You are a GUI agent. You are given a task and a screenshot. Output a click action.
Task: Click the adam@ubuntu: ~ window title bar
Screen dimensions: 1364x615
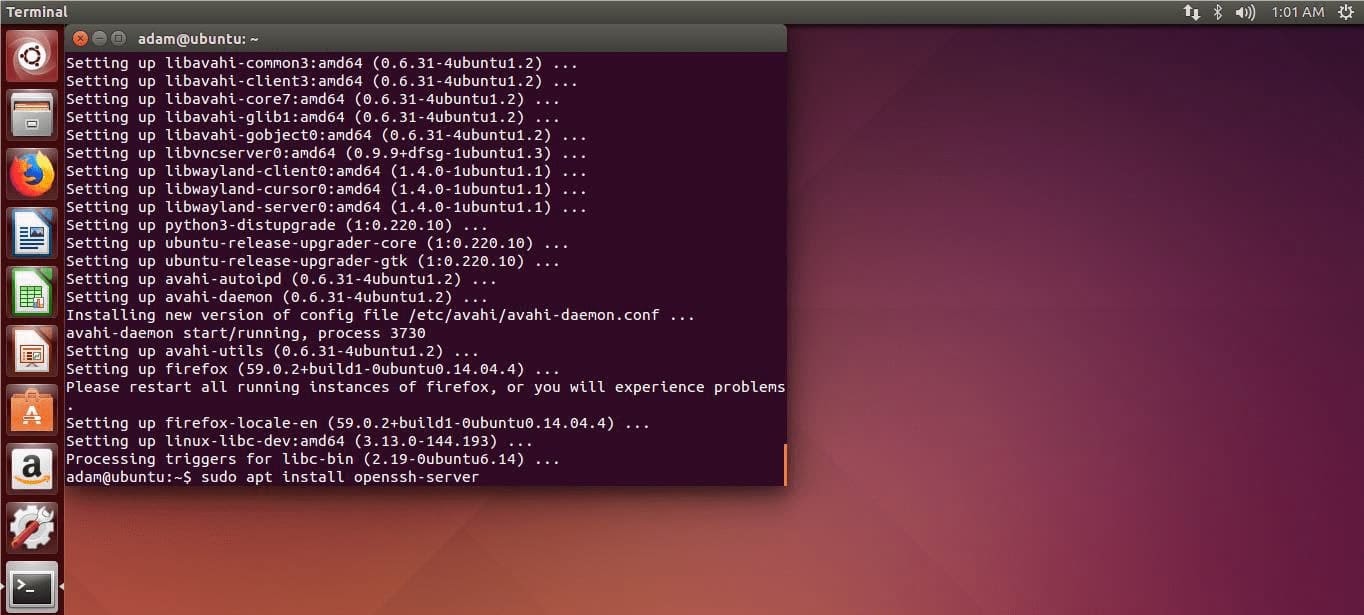coord(426,38)
